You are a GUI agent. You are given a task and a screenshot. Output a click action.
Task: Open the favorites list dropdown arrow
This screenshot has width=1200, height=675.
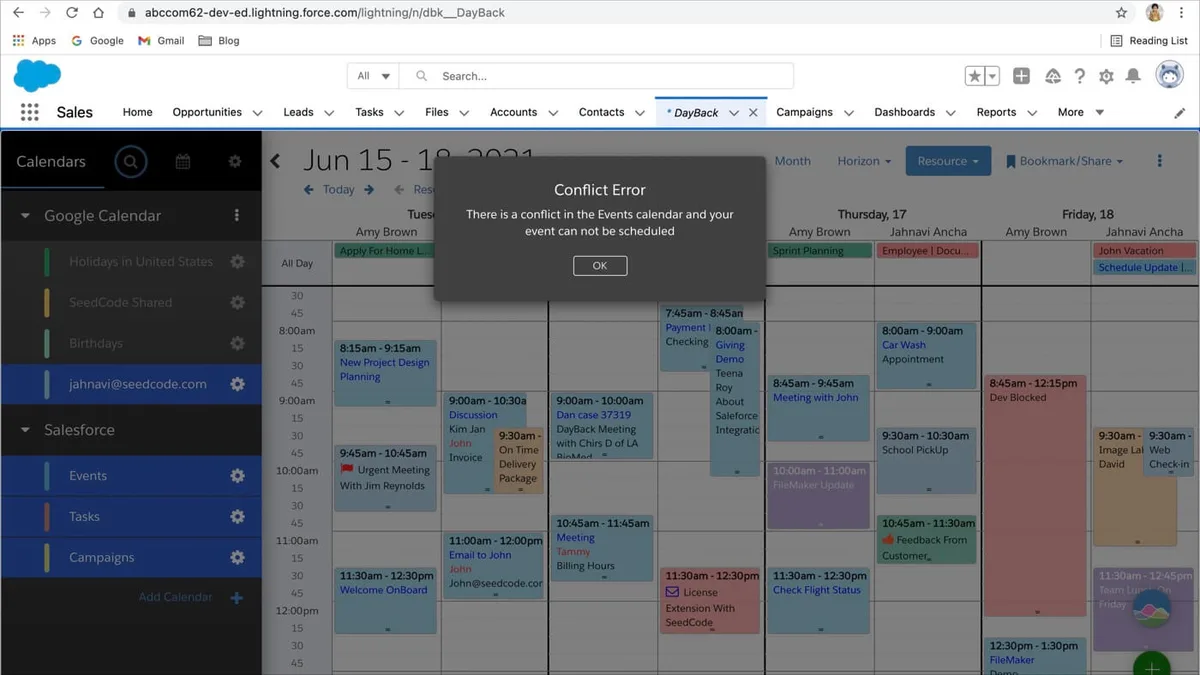point(992,76)
